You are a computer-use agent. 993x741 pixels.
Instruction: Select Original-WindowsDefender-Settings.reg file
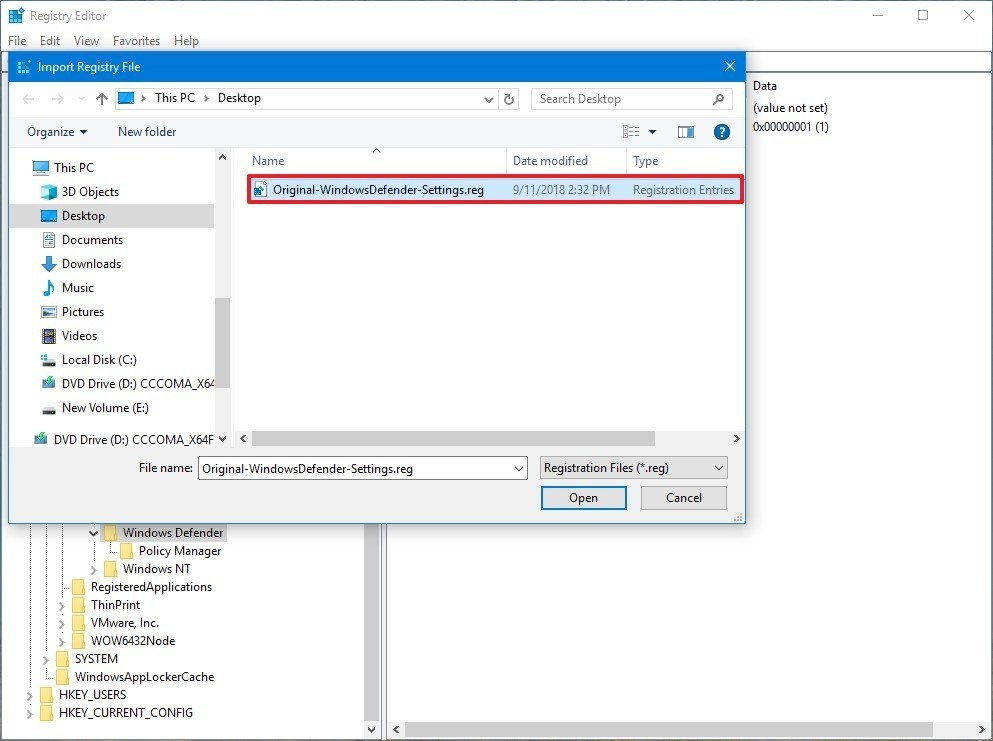495,190
